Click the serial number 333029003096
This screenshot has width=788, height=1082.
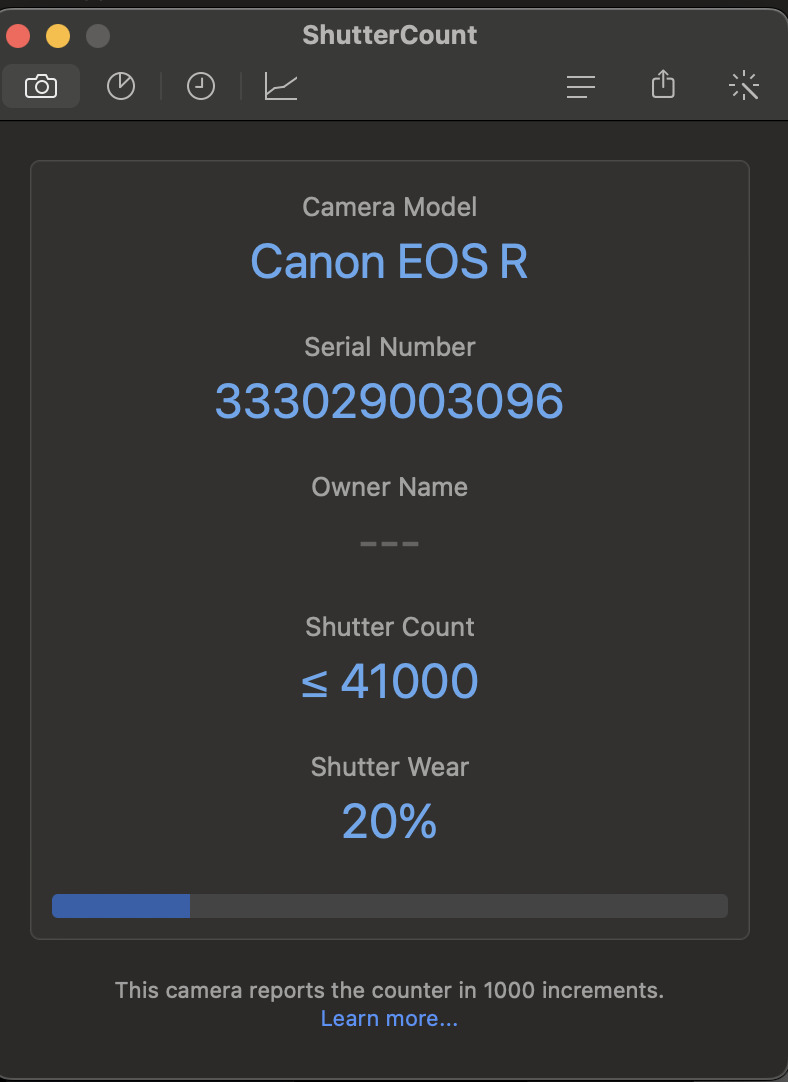[x=389, y=402]
